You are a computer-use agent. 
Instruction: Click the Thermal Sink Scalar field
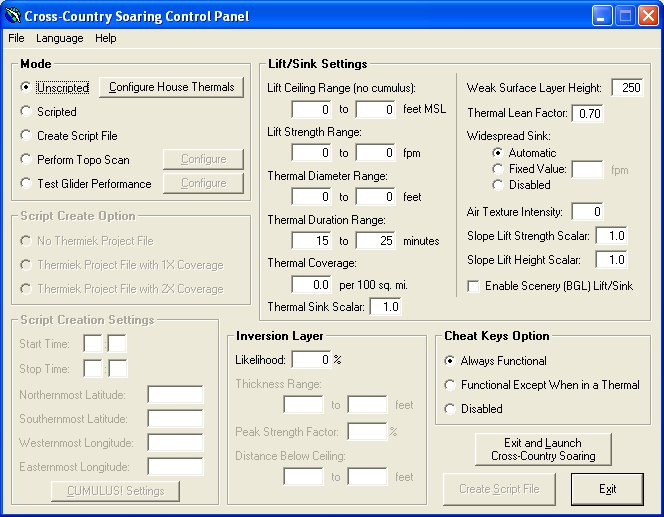click(x=386, y=307)
